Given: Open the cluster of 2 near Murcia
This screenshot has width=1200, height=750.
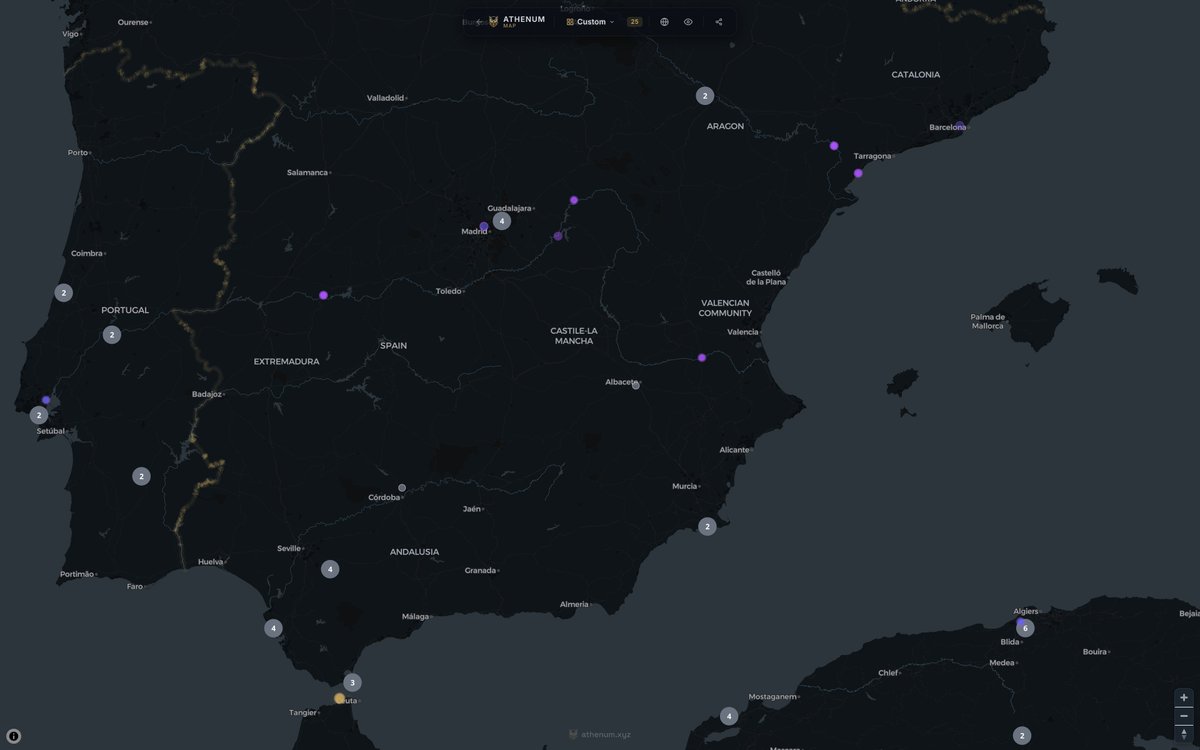Looking at the screenshot, I should pos(707,526).
